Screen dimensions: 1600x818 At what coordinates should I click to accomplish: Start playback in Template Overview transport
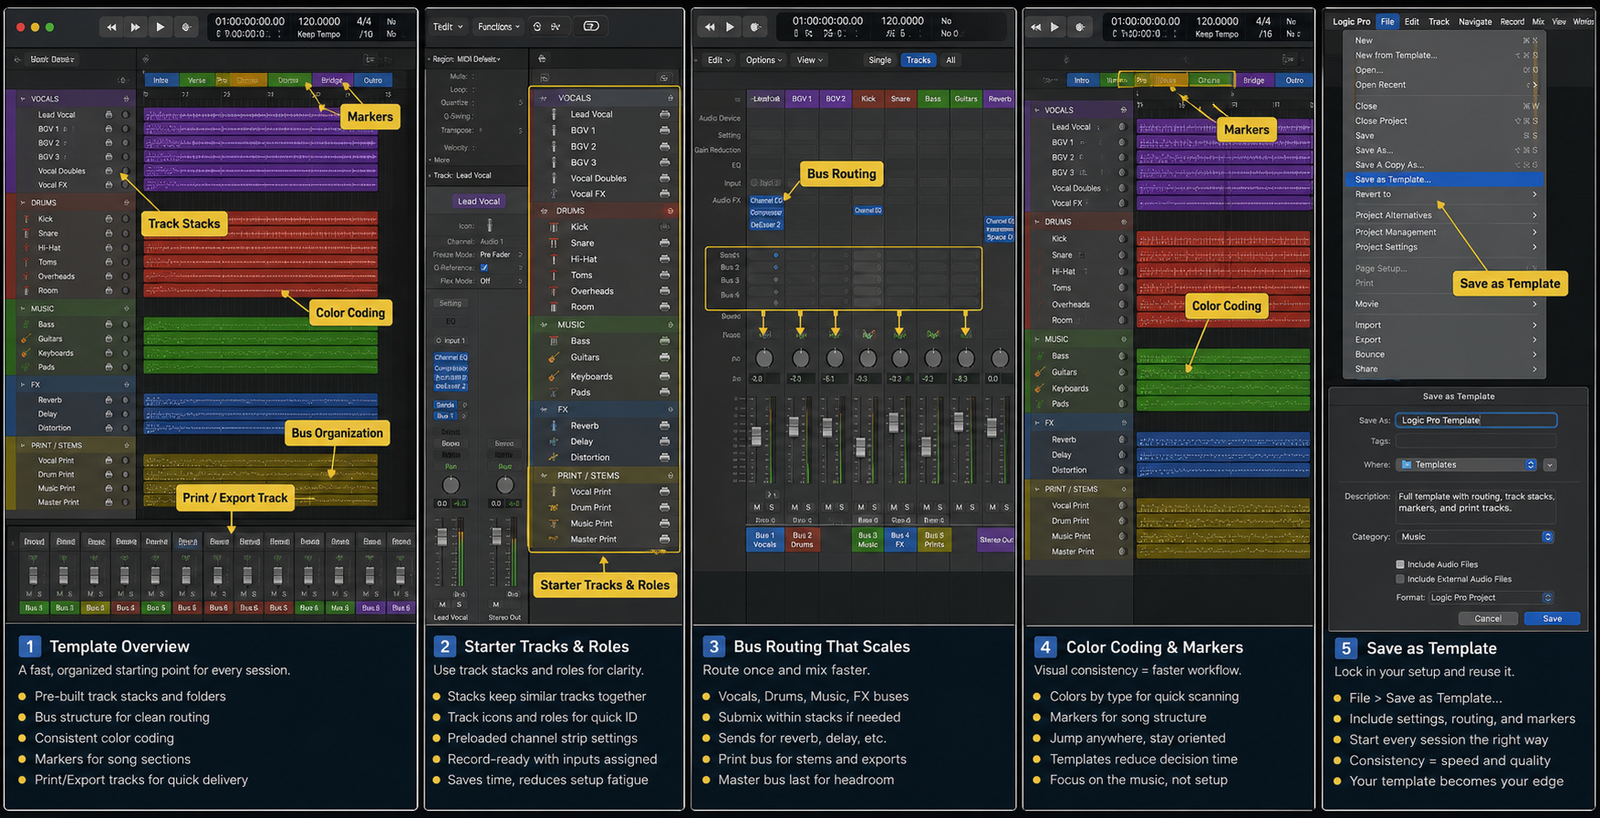pyautogui.click(x=160, y=27)
